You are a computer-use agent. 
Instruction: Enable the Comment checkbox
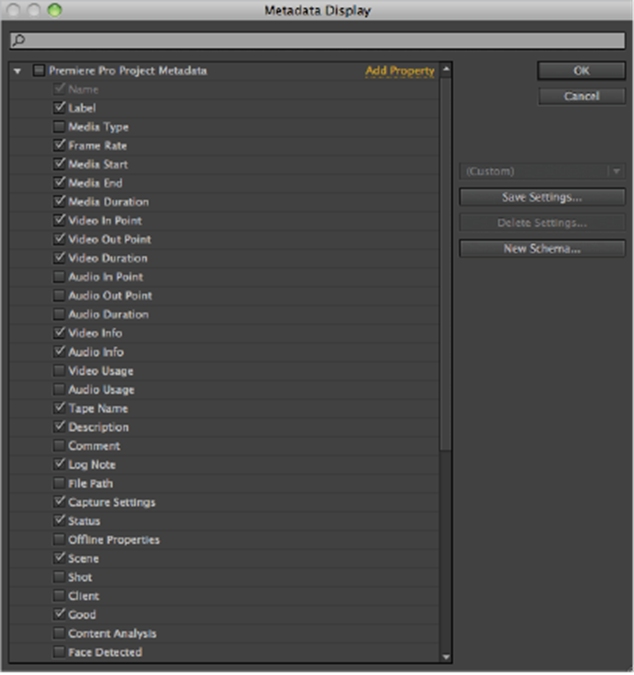[x=59, y=446]
